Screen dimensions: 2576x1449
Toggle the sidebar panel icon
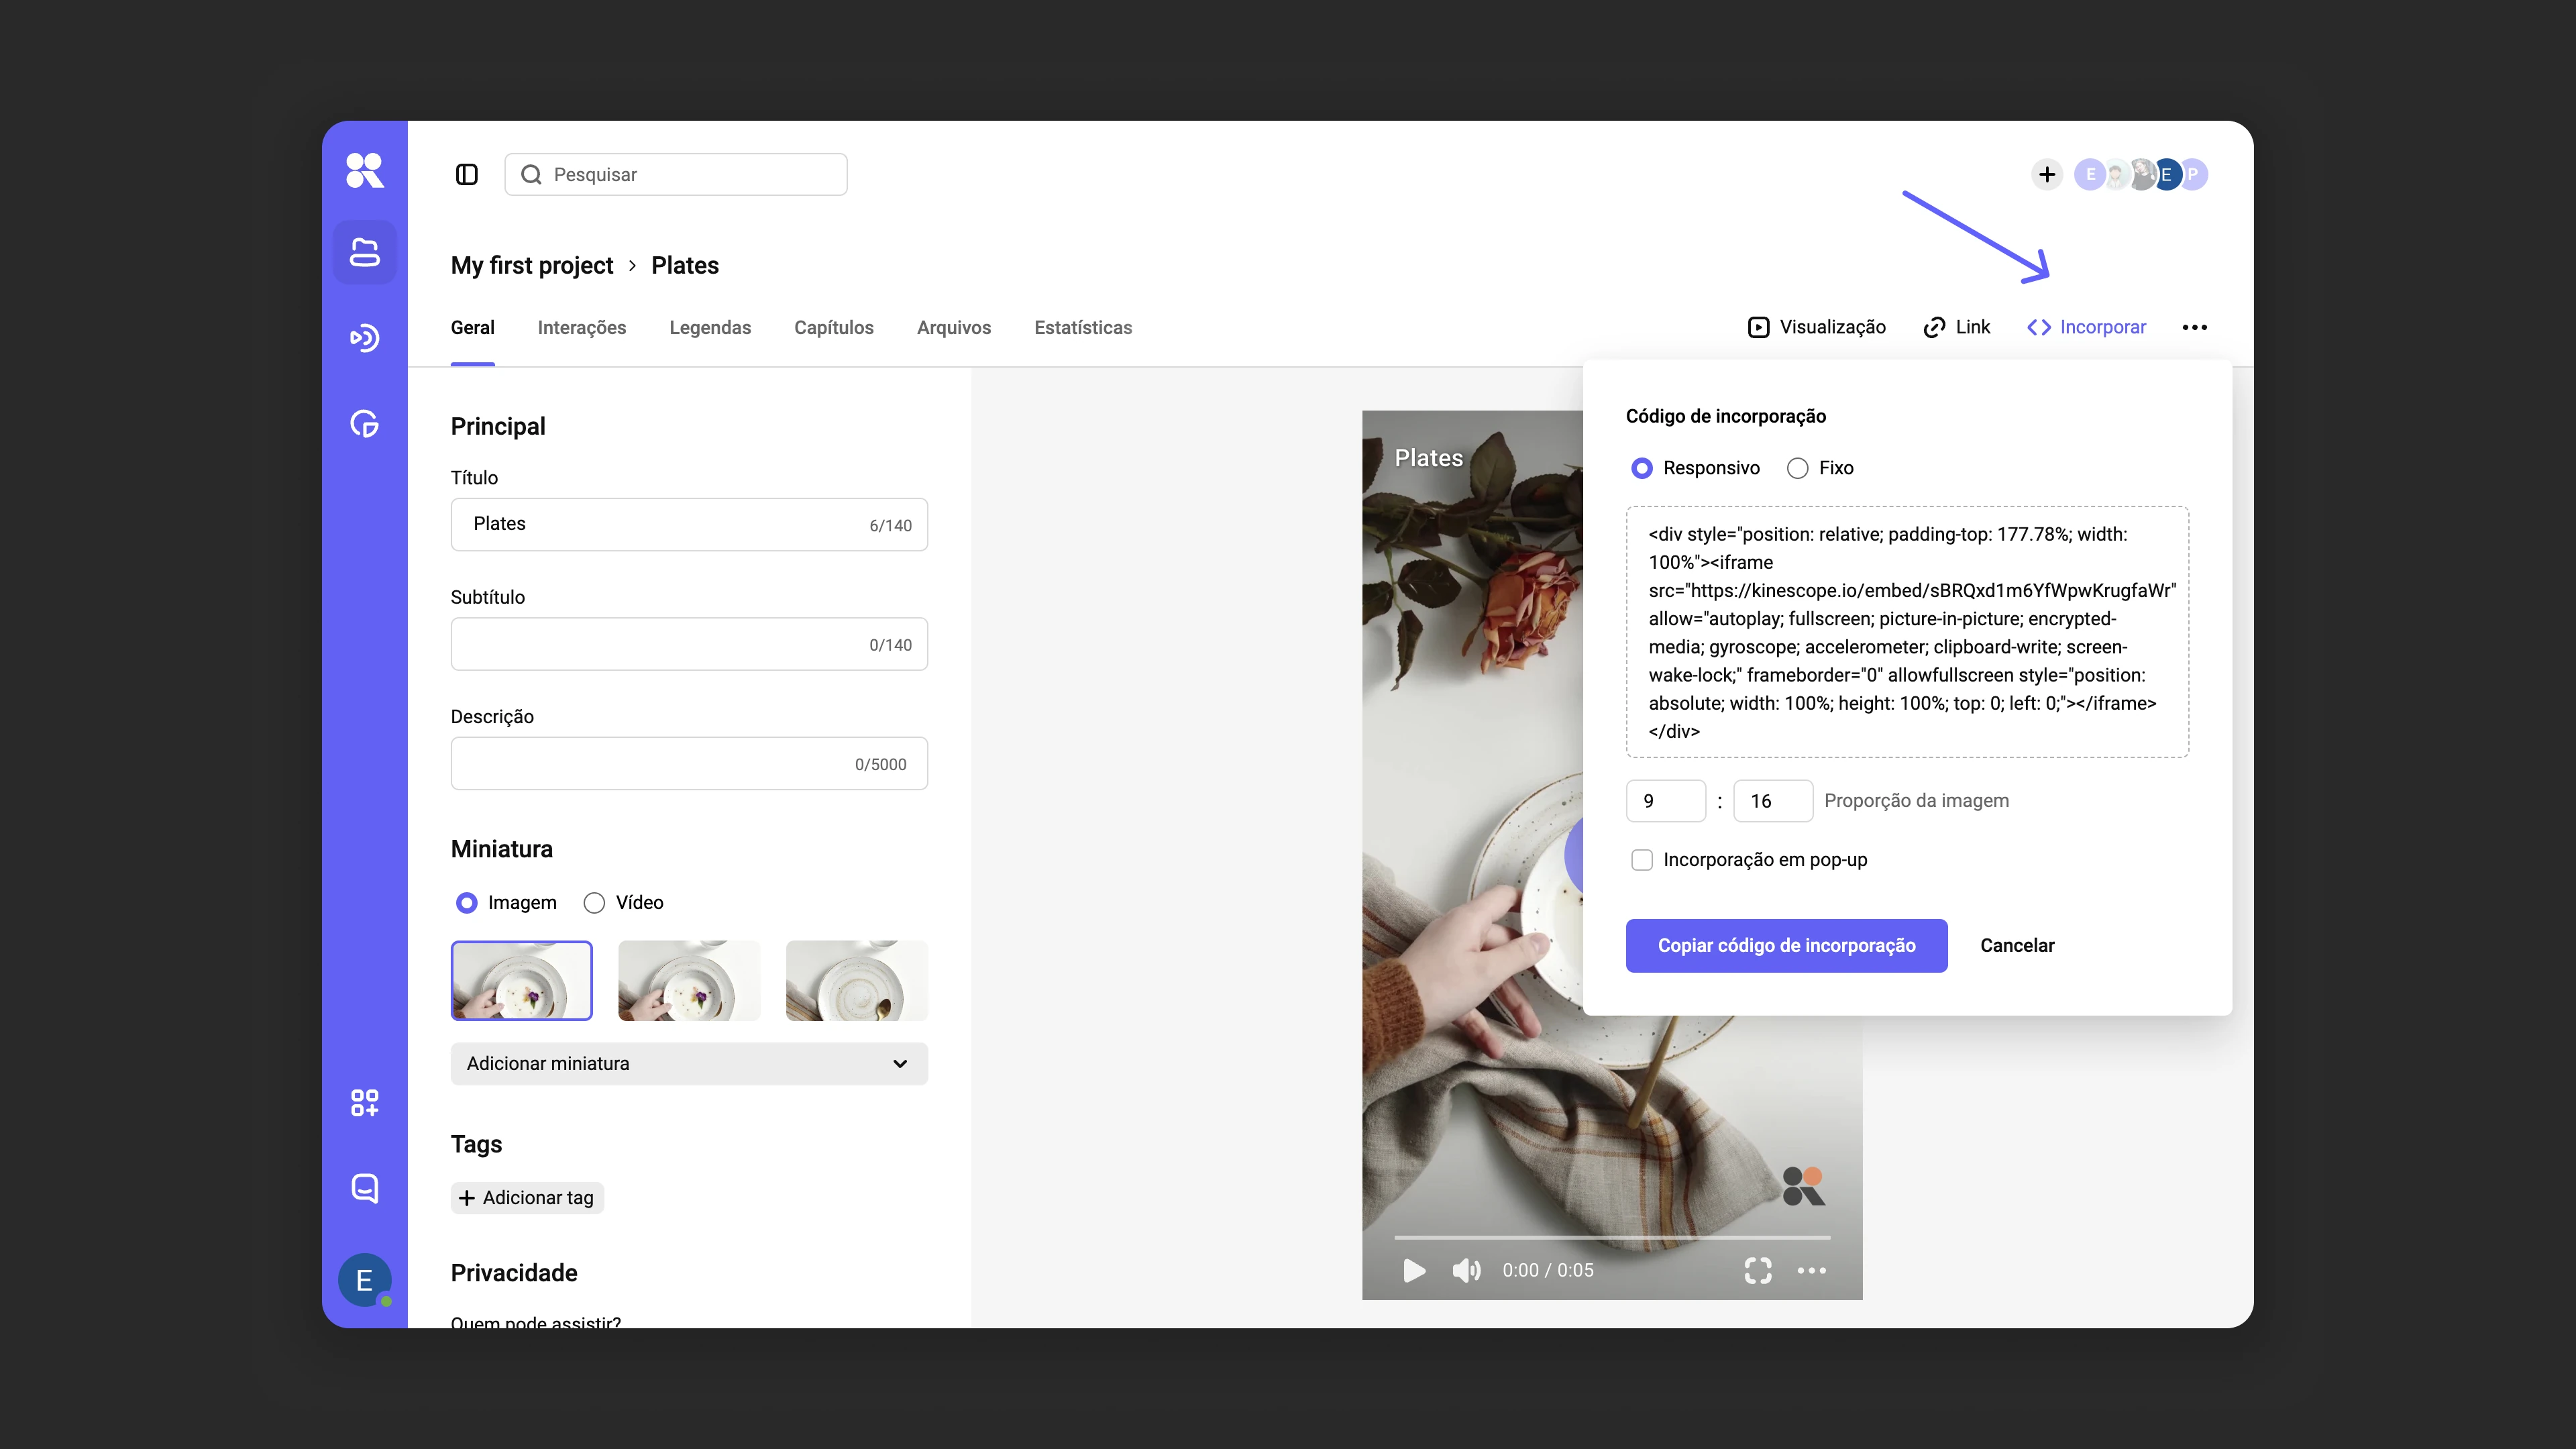466,175
